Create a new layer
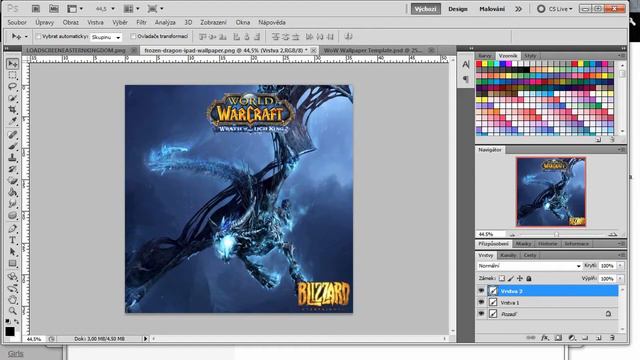 point(599,338)
